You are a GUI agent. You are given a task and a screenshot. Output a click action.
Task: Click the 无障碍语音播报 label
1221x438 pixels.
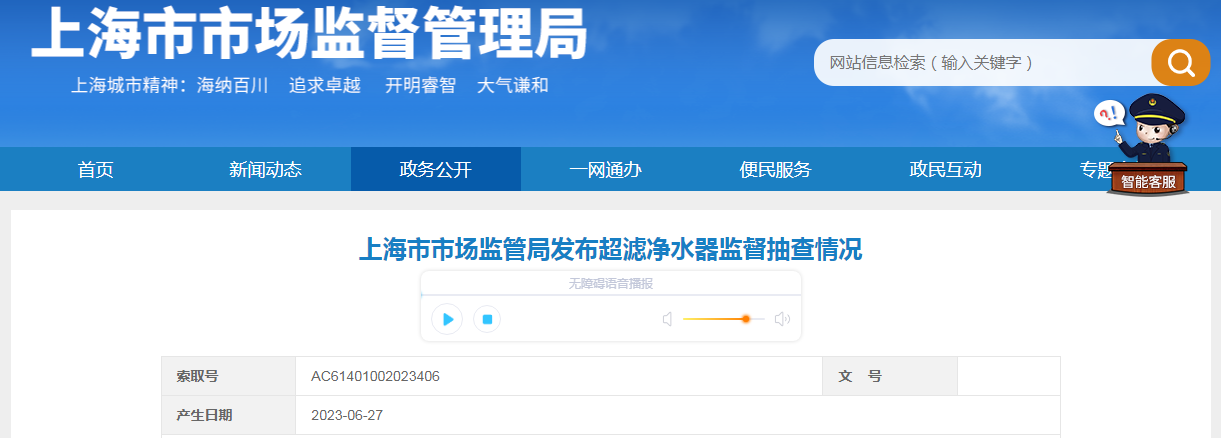click(x=610, y=284)
